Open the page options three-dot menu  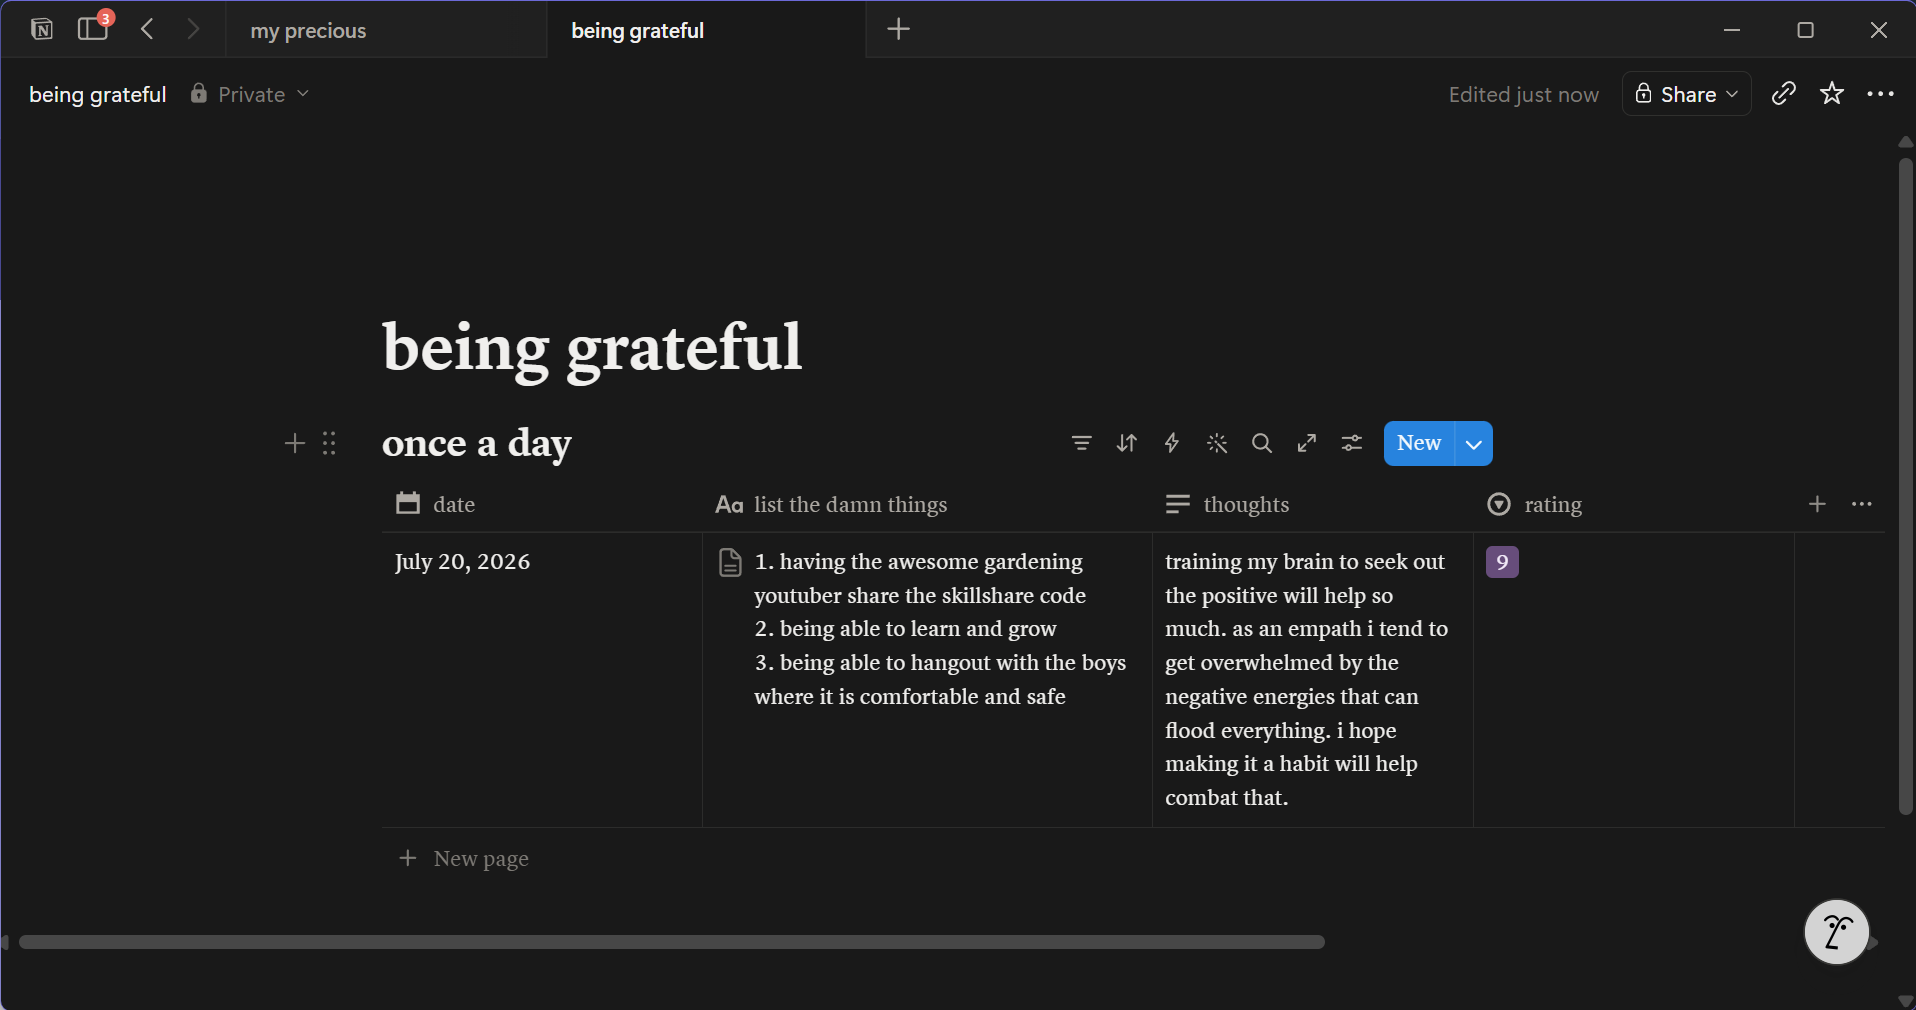click(x=1880, y=94)
